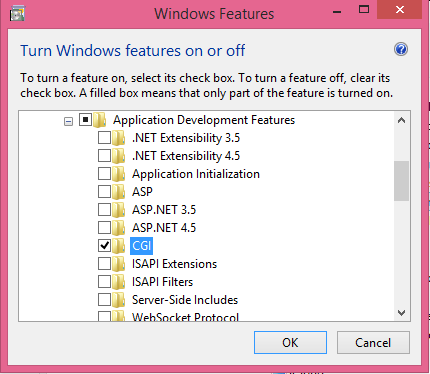Select the ASP label
The width and height of the screenshot is (430, 374).
coord(142,192)
